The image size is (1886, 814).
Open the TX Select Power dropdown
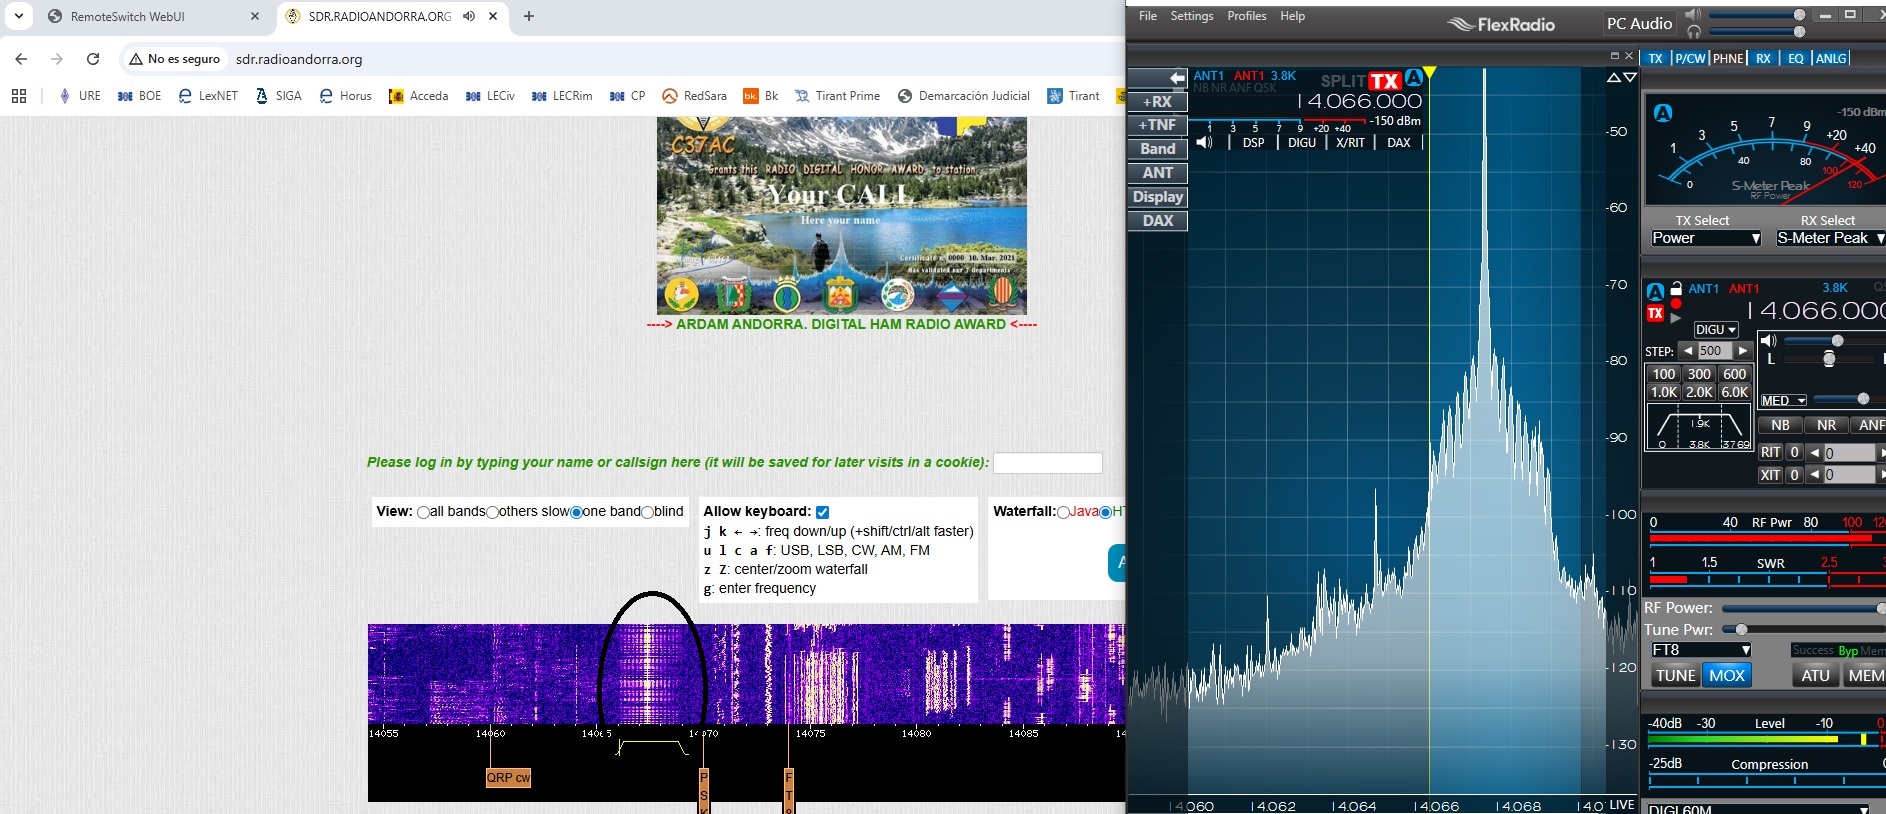[x=1706, y=238]
